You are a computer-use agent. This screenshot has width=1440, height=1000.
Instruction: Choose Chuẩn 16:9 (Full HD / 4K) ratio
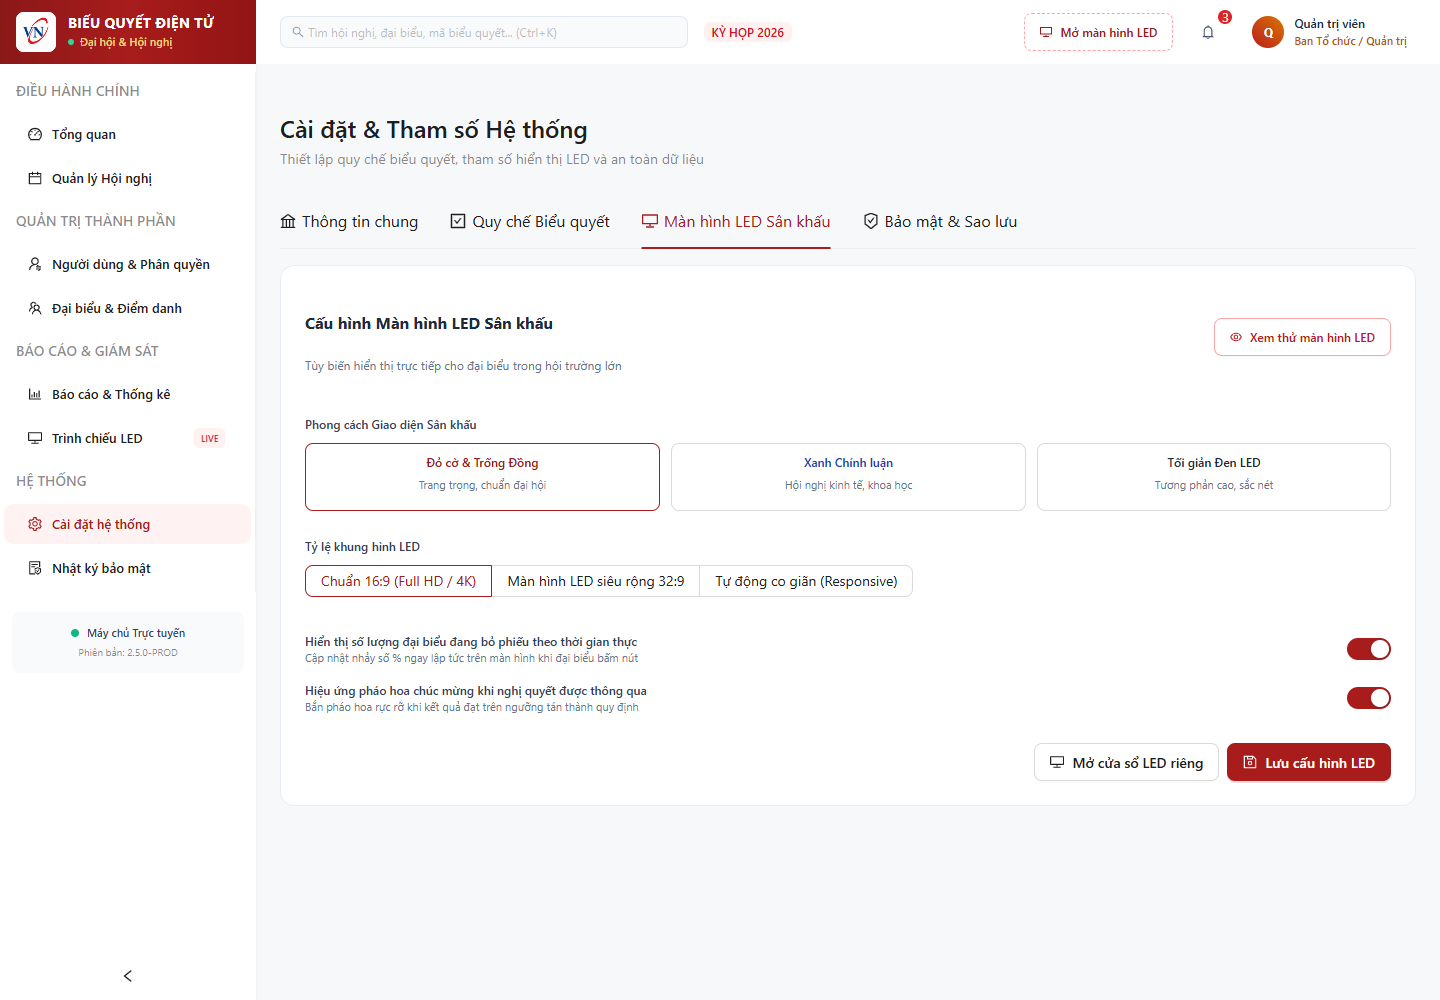(x=398, y=581)
